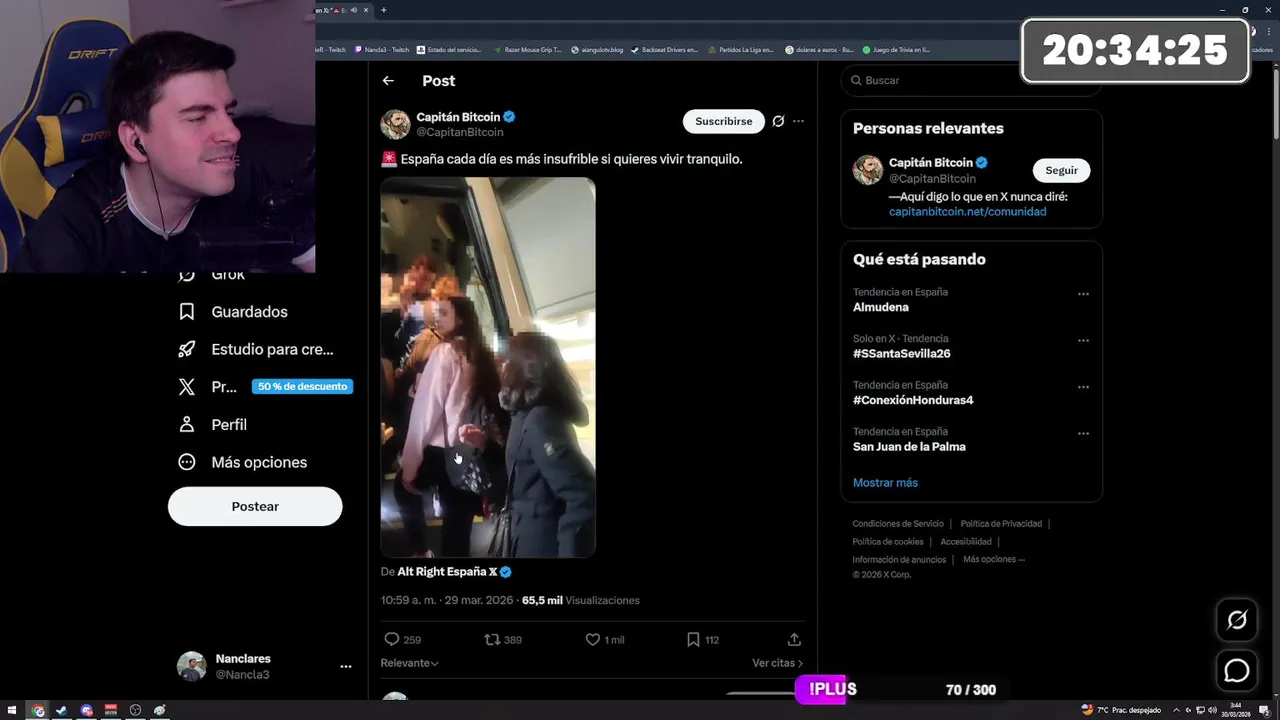Image resolution: width=1280 pixels, height=720 pixels.
Task: Open options for #SSantaSevilla26 trend
Action: pyautogui.click(x=1083, y=341)
